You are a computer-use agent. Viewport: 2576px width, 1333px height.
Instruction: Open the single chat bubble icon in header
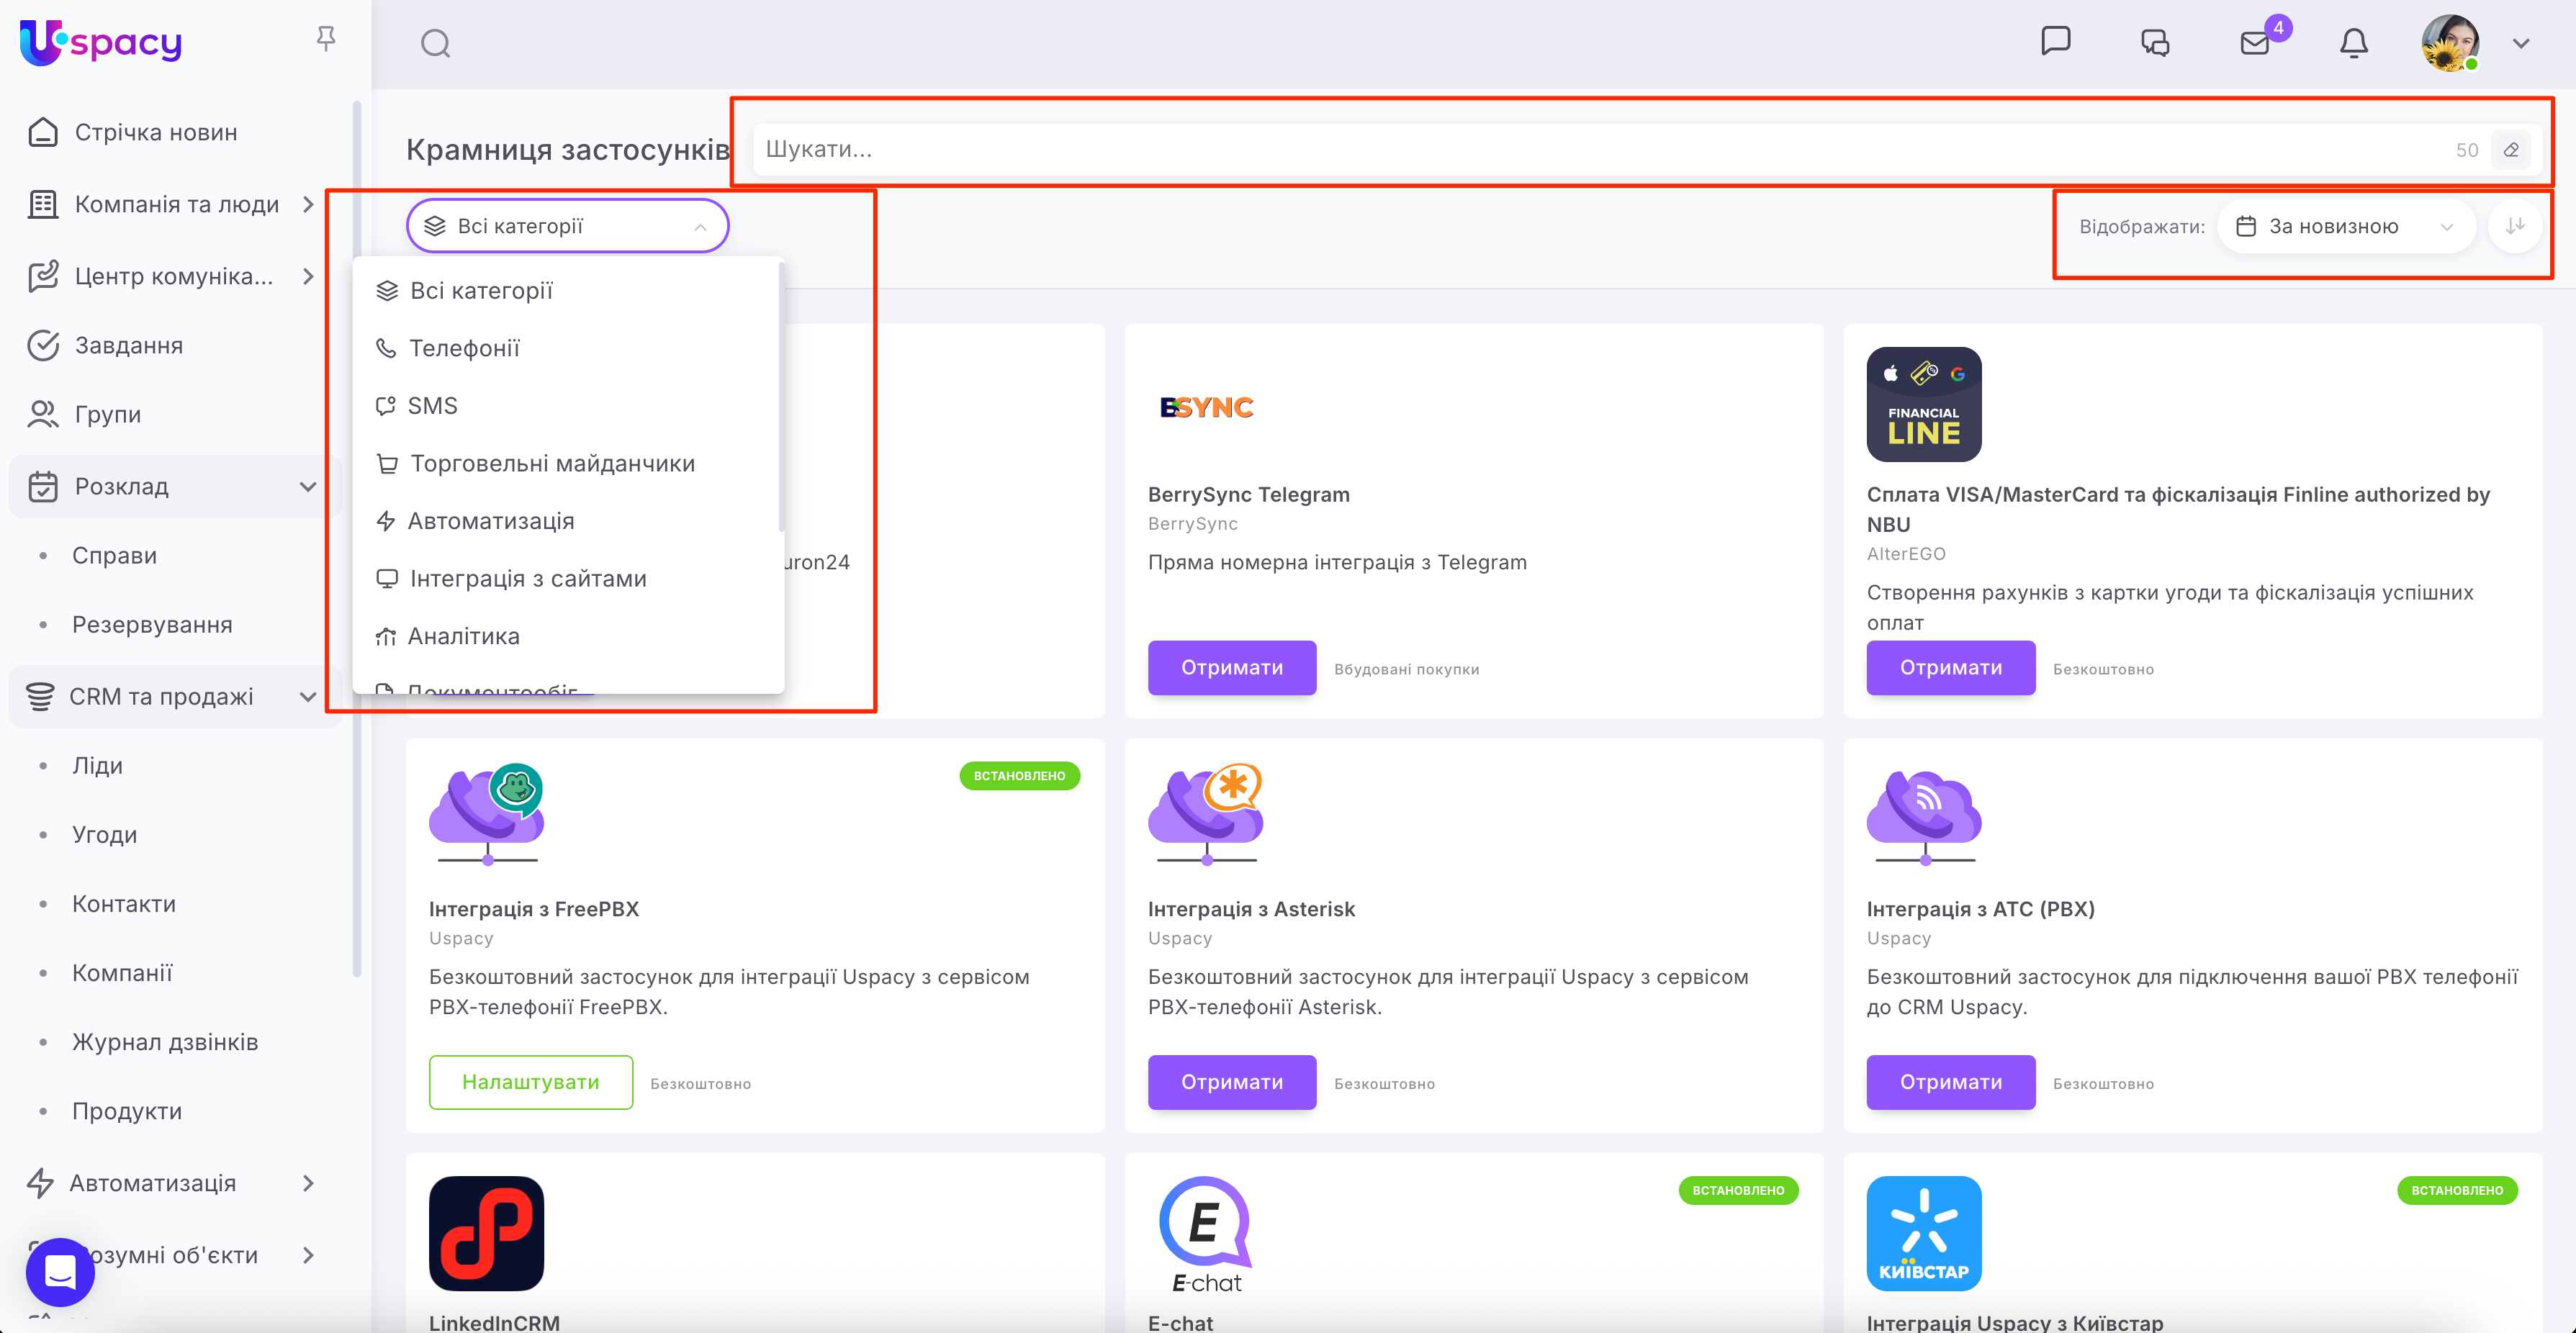(x=2055, y=41)
